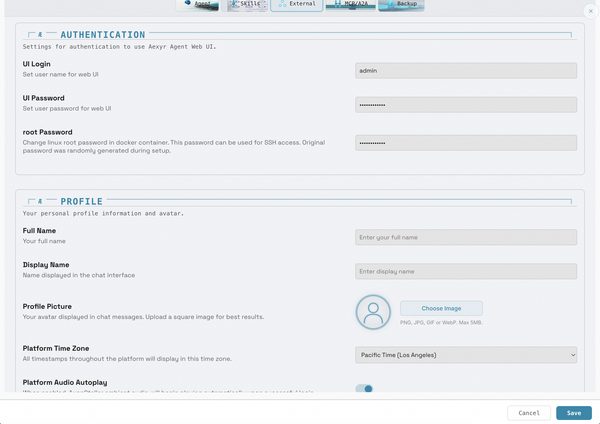Click the Display Name input field
This screenshot has width=600, height=424.
(x=466, y=271)
